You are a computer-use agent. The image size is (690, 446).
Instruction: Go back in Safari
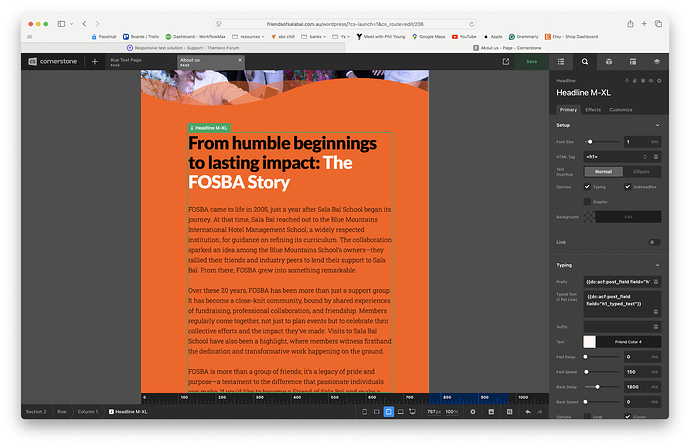pyautogui.click(x=84, y=24)
